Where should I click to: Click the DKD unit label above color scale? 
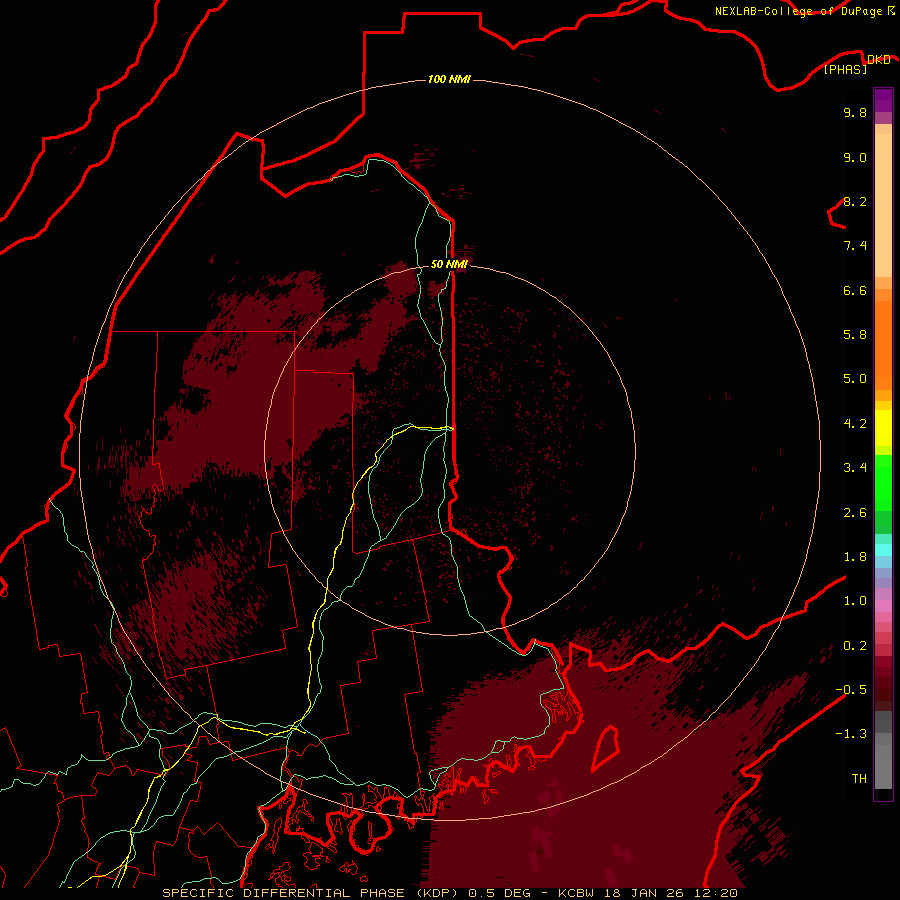pos(878,60)
